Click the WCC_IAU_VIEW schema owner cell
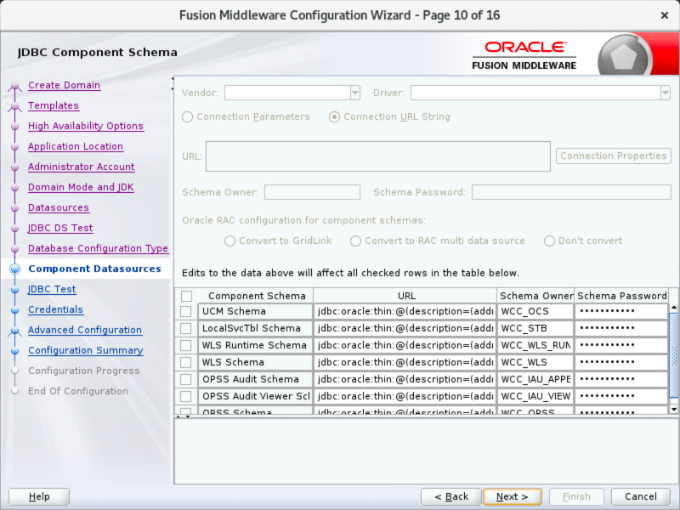680x510 pixels. click(x=536, y=396)
